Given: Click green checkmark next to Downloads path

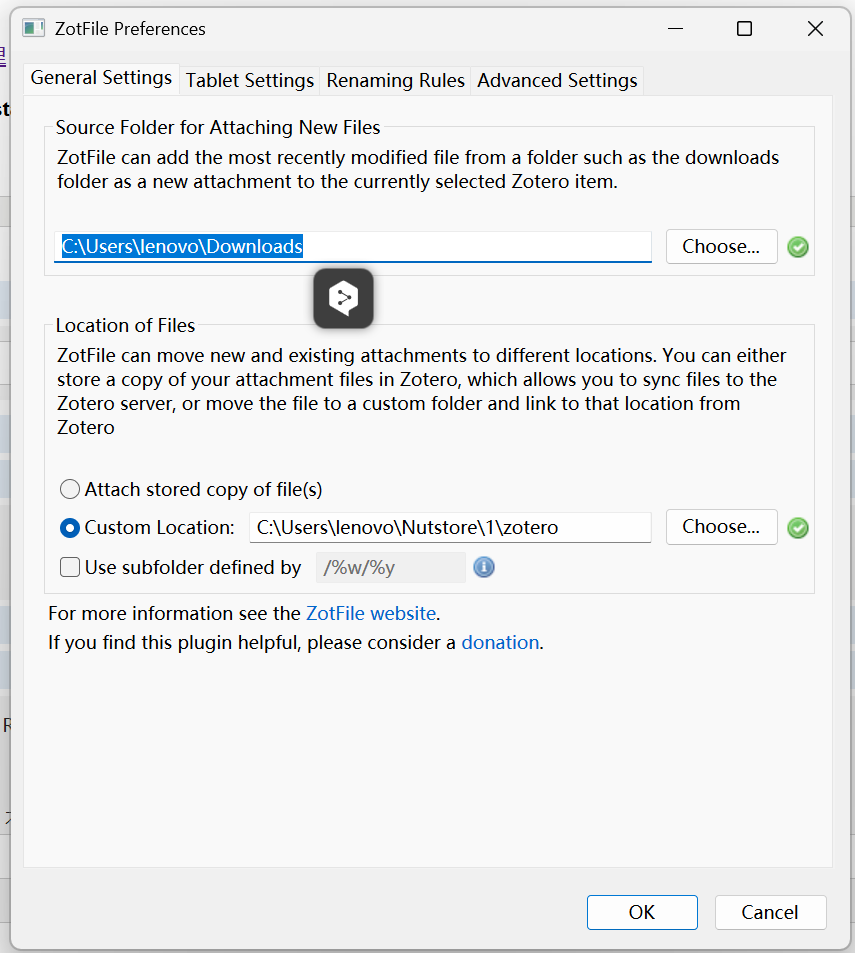Looking at the screenshot, I should 798,247.
